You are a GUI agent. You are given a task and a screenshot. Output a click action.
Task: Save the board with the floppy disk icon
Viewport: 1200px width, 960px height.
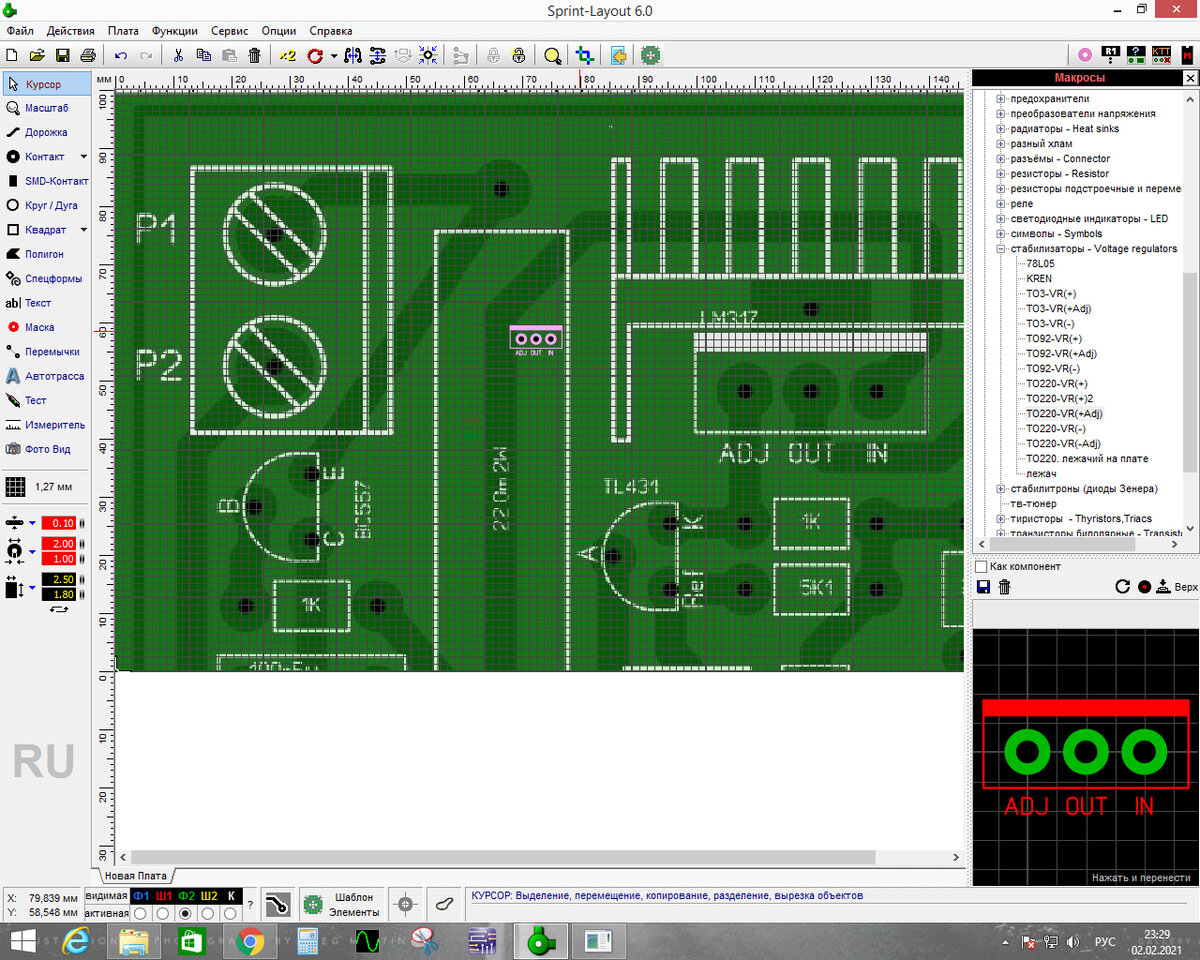[62, 55]
